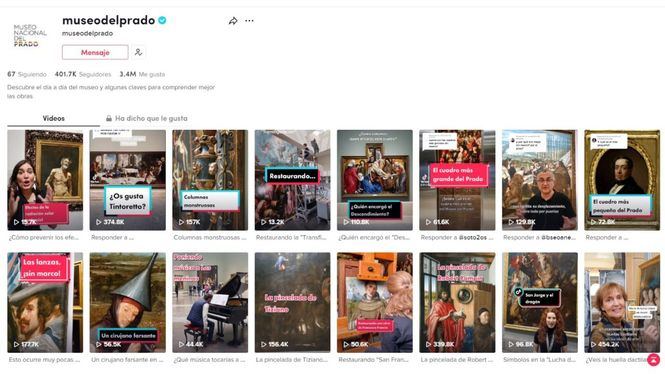
Task: Open the San Jorge y el dragón video
Action: pos(539,302)
